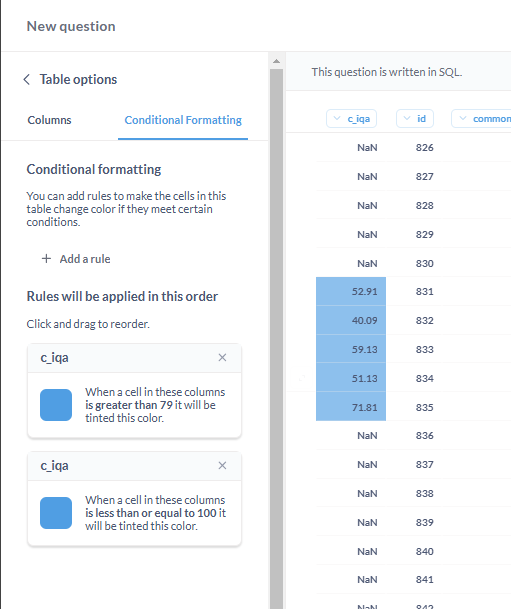Click the sidebar vertical scrollbar track
Screen dimensions: 511x609
(276, 338)
